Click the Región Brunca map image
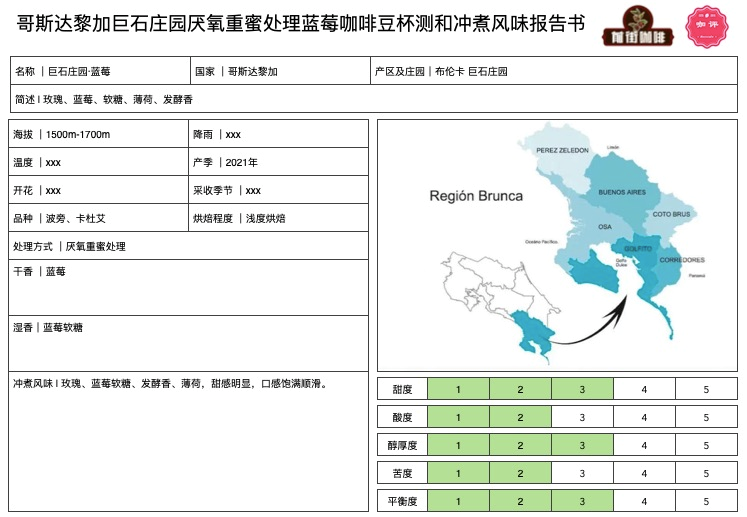This screenshot has width=747, height=517. (557, 245)
